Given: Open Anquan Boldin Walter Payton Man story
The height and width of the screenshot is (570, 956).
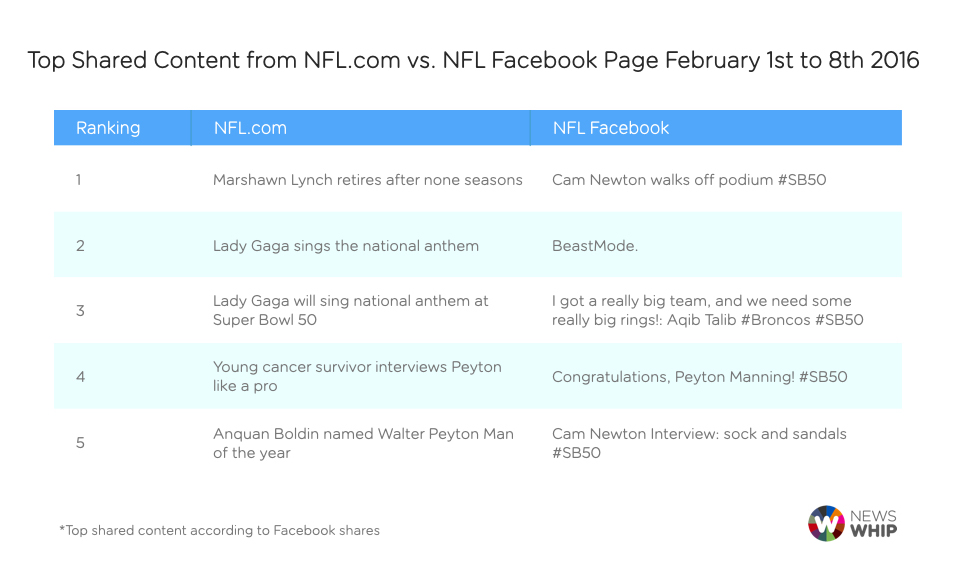Looking at the screenshot, I should click(x=363, y=442).
